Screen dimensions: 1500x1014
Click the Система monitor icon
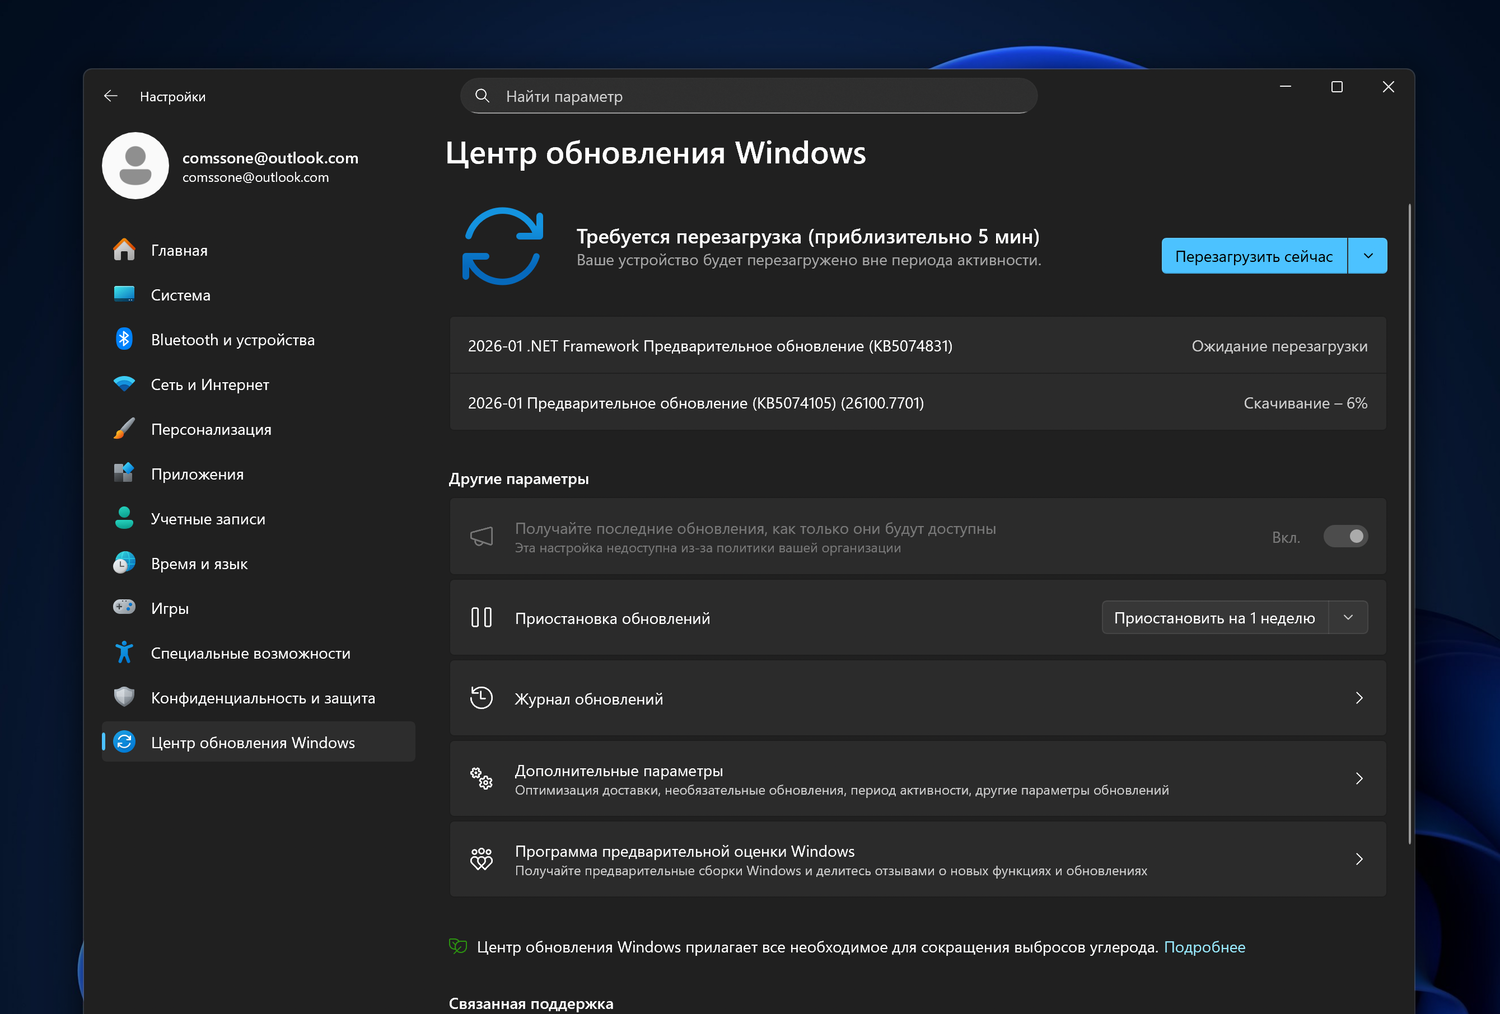pos(124,294)
